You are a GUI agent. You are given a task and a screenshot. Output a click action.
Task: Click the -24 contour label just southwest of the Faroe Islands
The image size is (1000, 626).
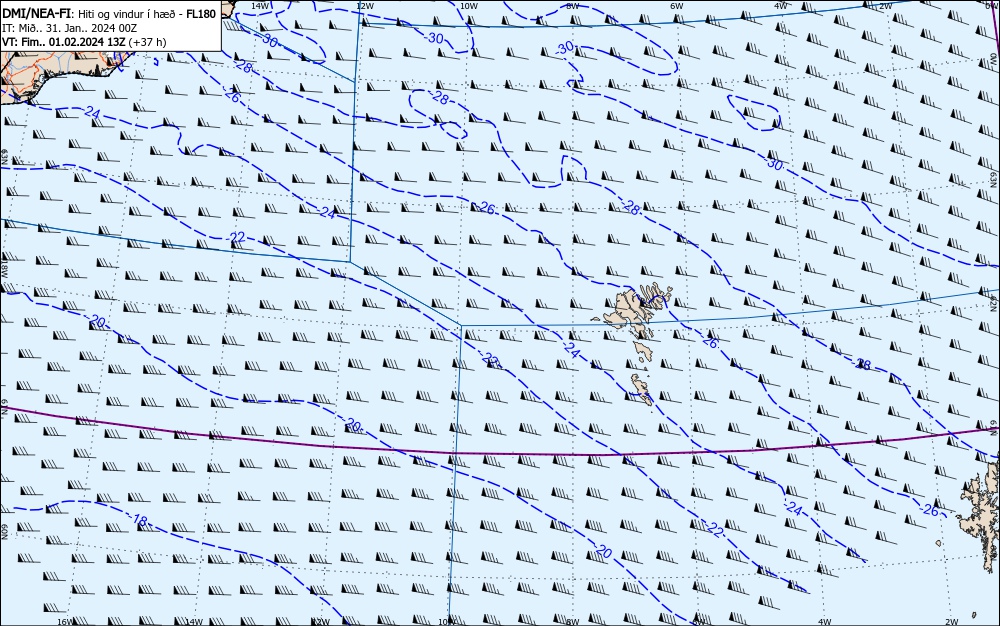coord(571,350)
